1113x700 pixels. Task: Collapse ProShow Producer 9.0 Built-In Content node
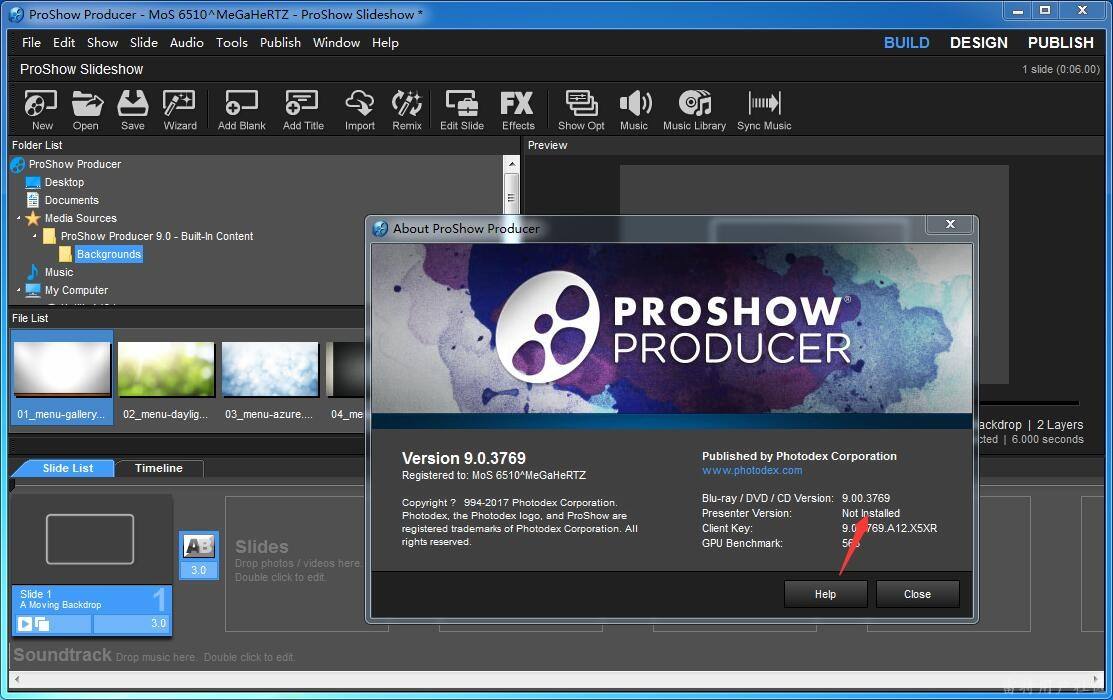tap(35, 236)
